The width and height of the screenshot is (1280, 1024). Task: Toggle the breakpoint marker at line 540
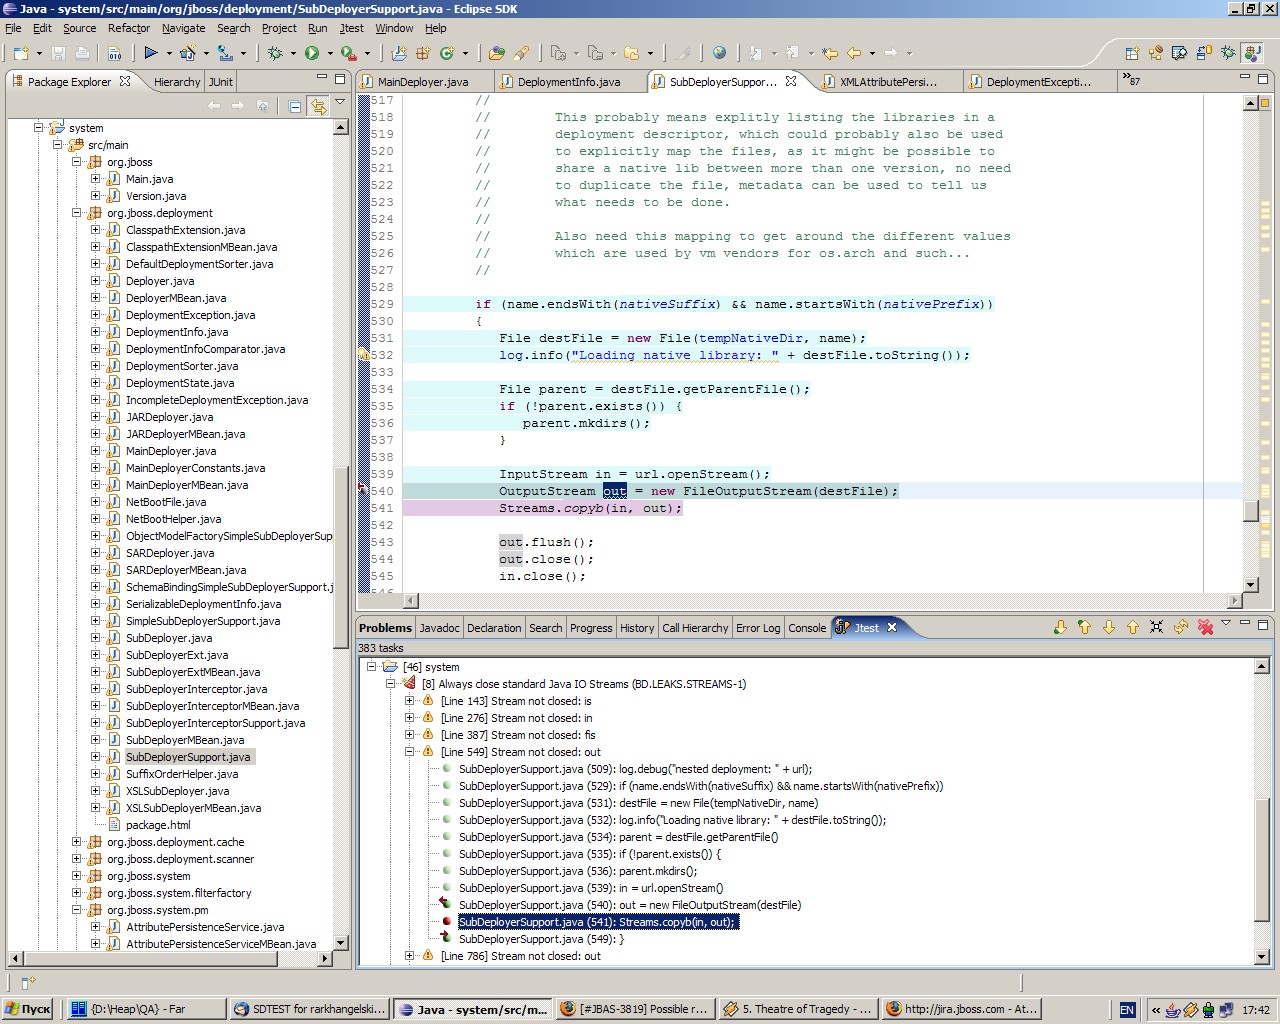point(363,491)
